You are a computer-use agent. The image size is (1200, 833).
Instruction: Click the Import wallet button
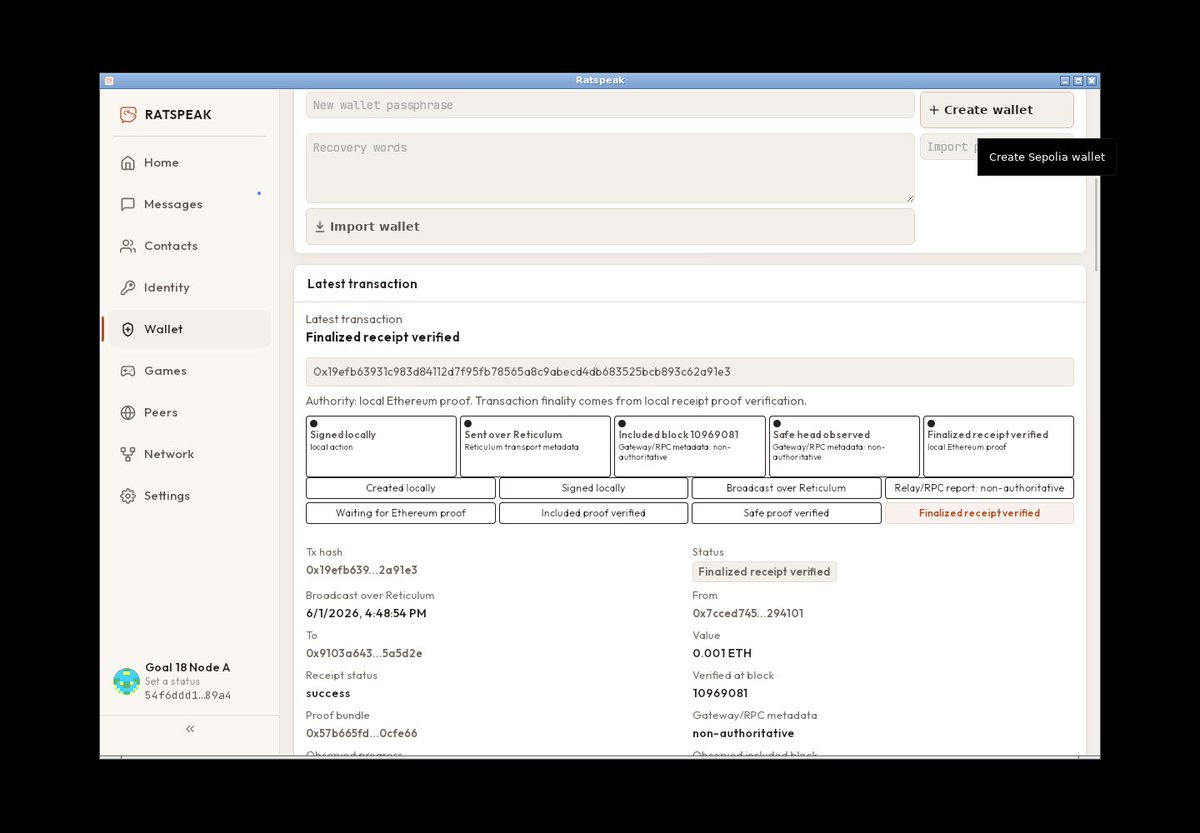point(610,227)
